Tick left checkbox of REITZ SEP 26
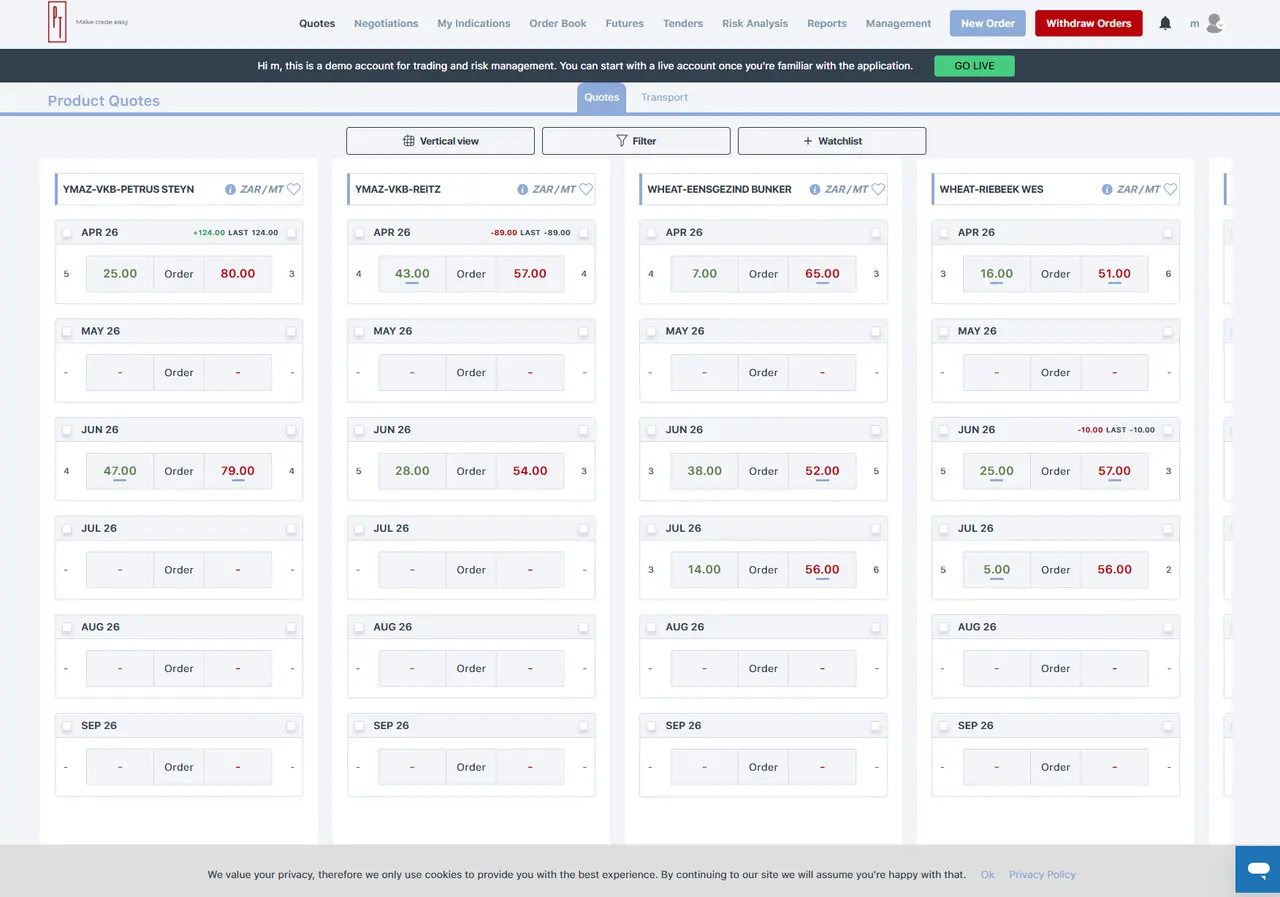1280x897 pixels. 359,726
